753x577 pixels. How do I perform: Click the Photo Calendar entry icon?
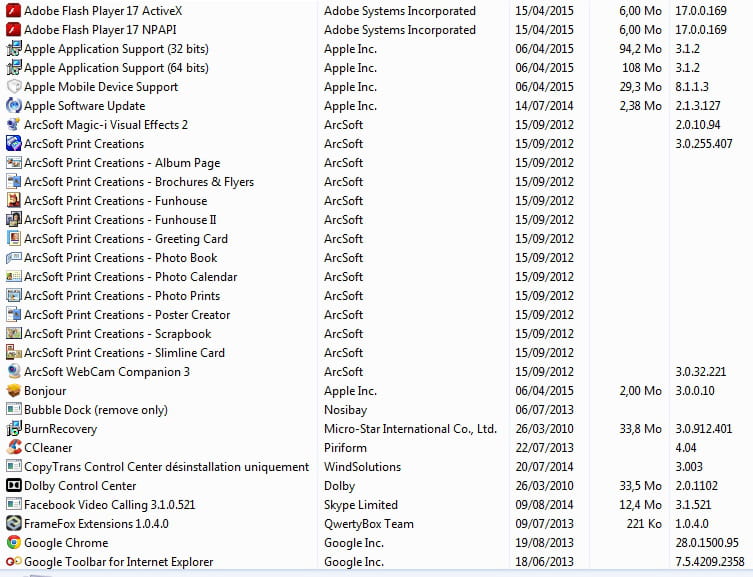click(13, 276)
